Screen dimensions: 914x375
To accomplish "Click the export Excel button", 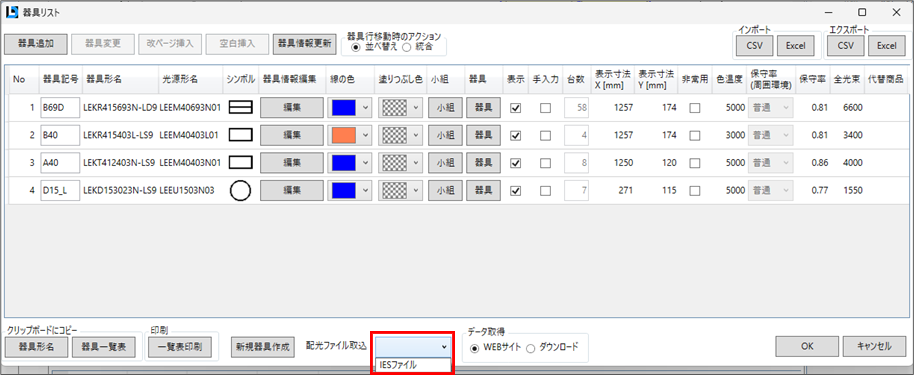I will [x=887, y=45].
